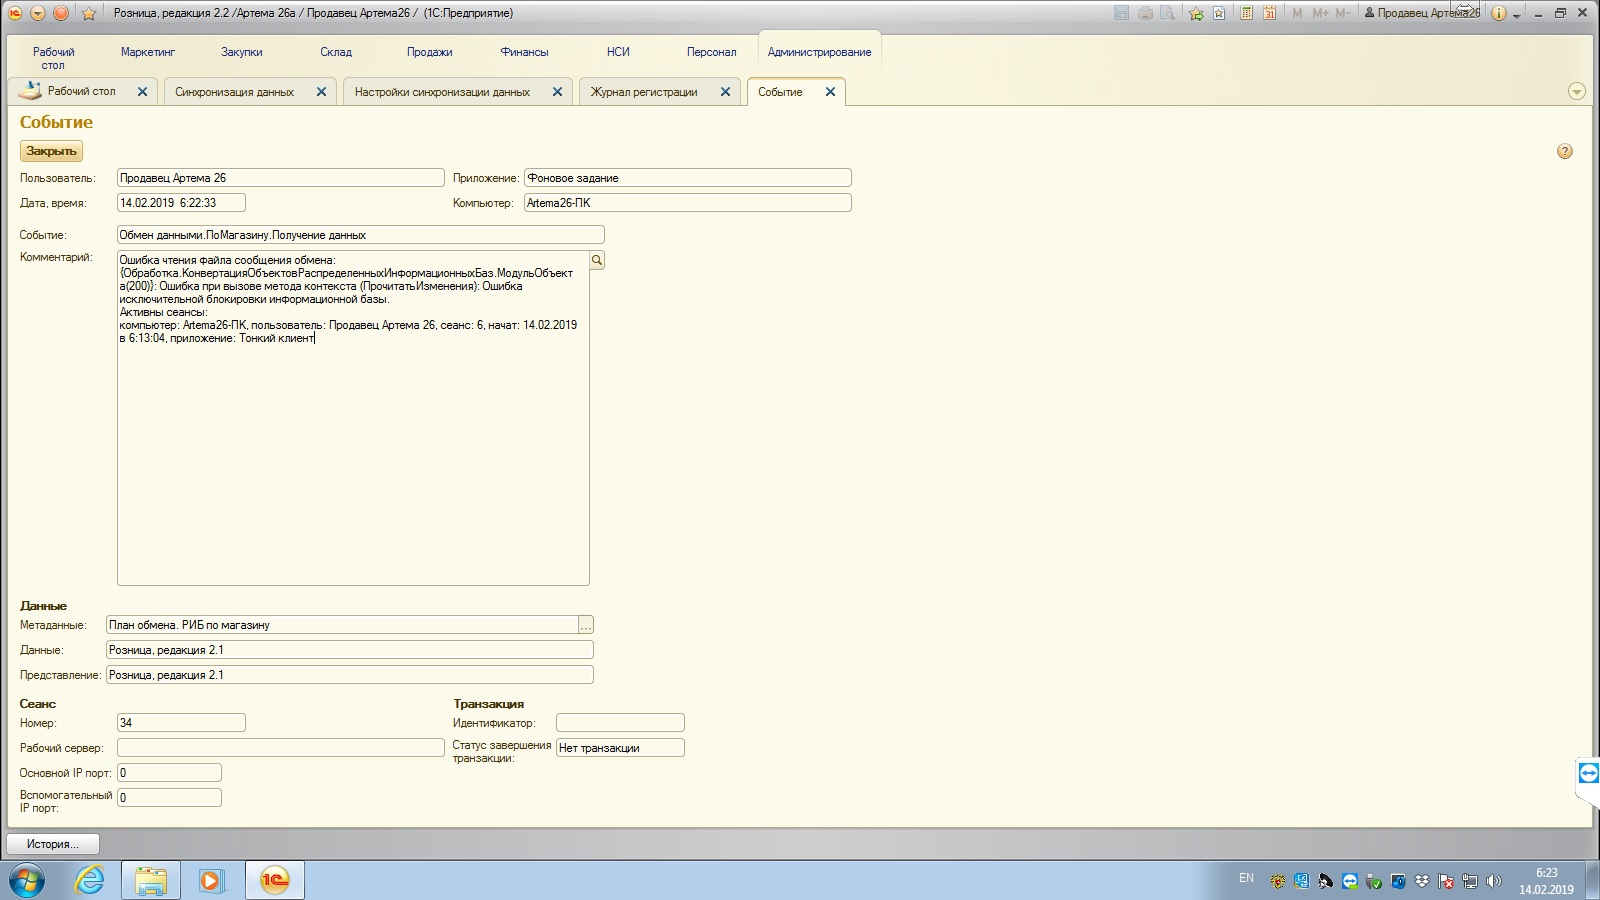Launch Internet Explorer from taskbar
The width and height of the screenshot is (1600, 900).
point(90,880)
